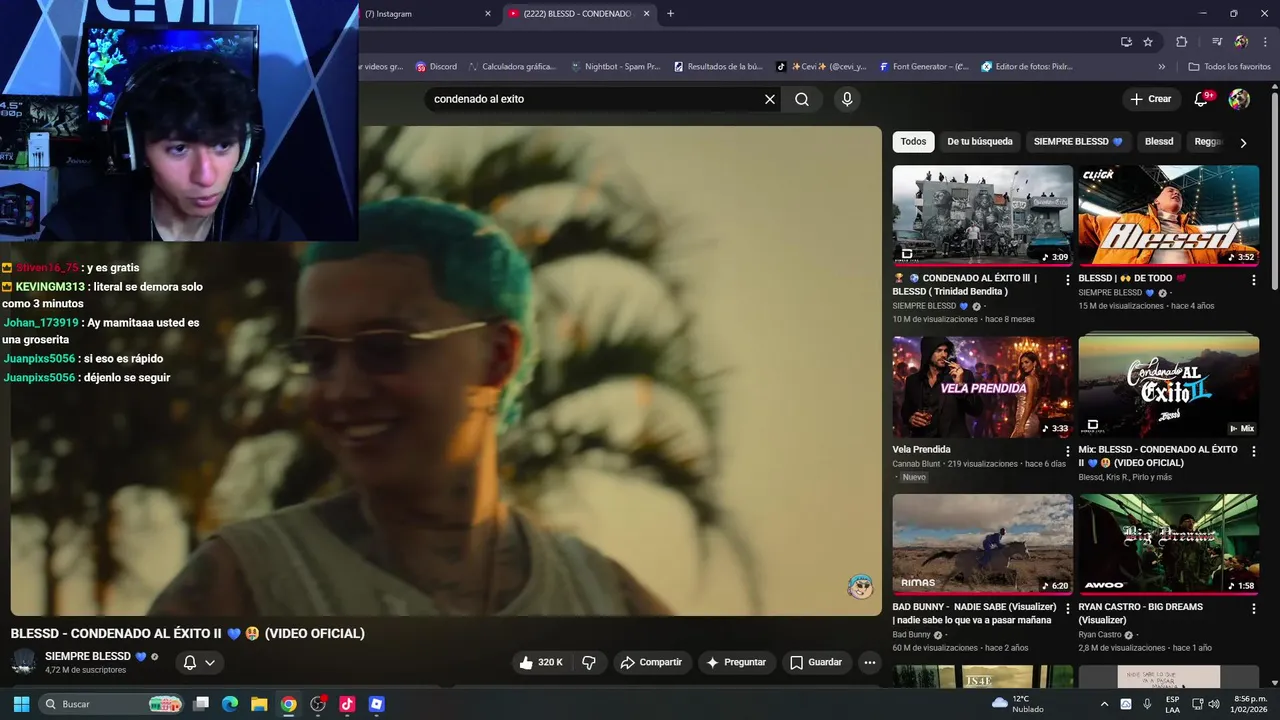Click the video player frame
This screenshot has height=720, width=1280.
pyautogui.click(x=446, y=370)
